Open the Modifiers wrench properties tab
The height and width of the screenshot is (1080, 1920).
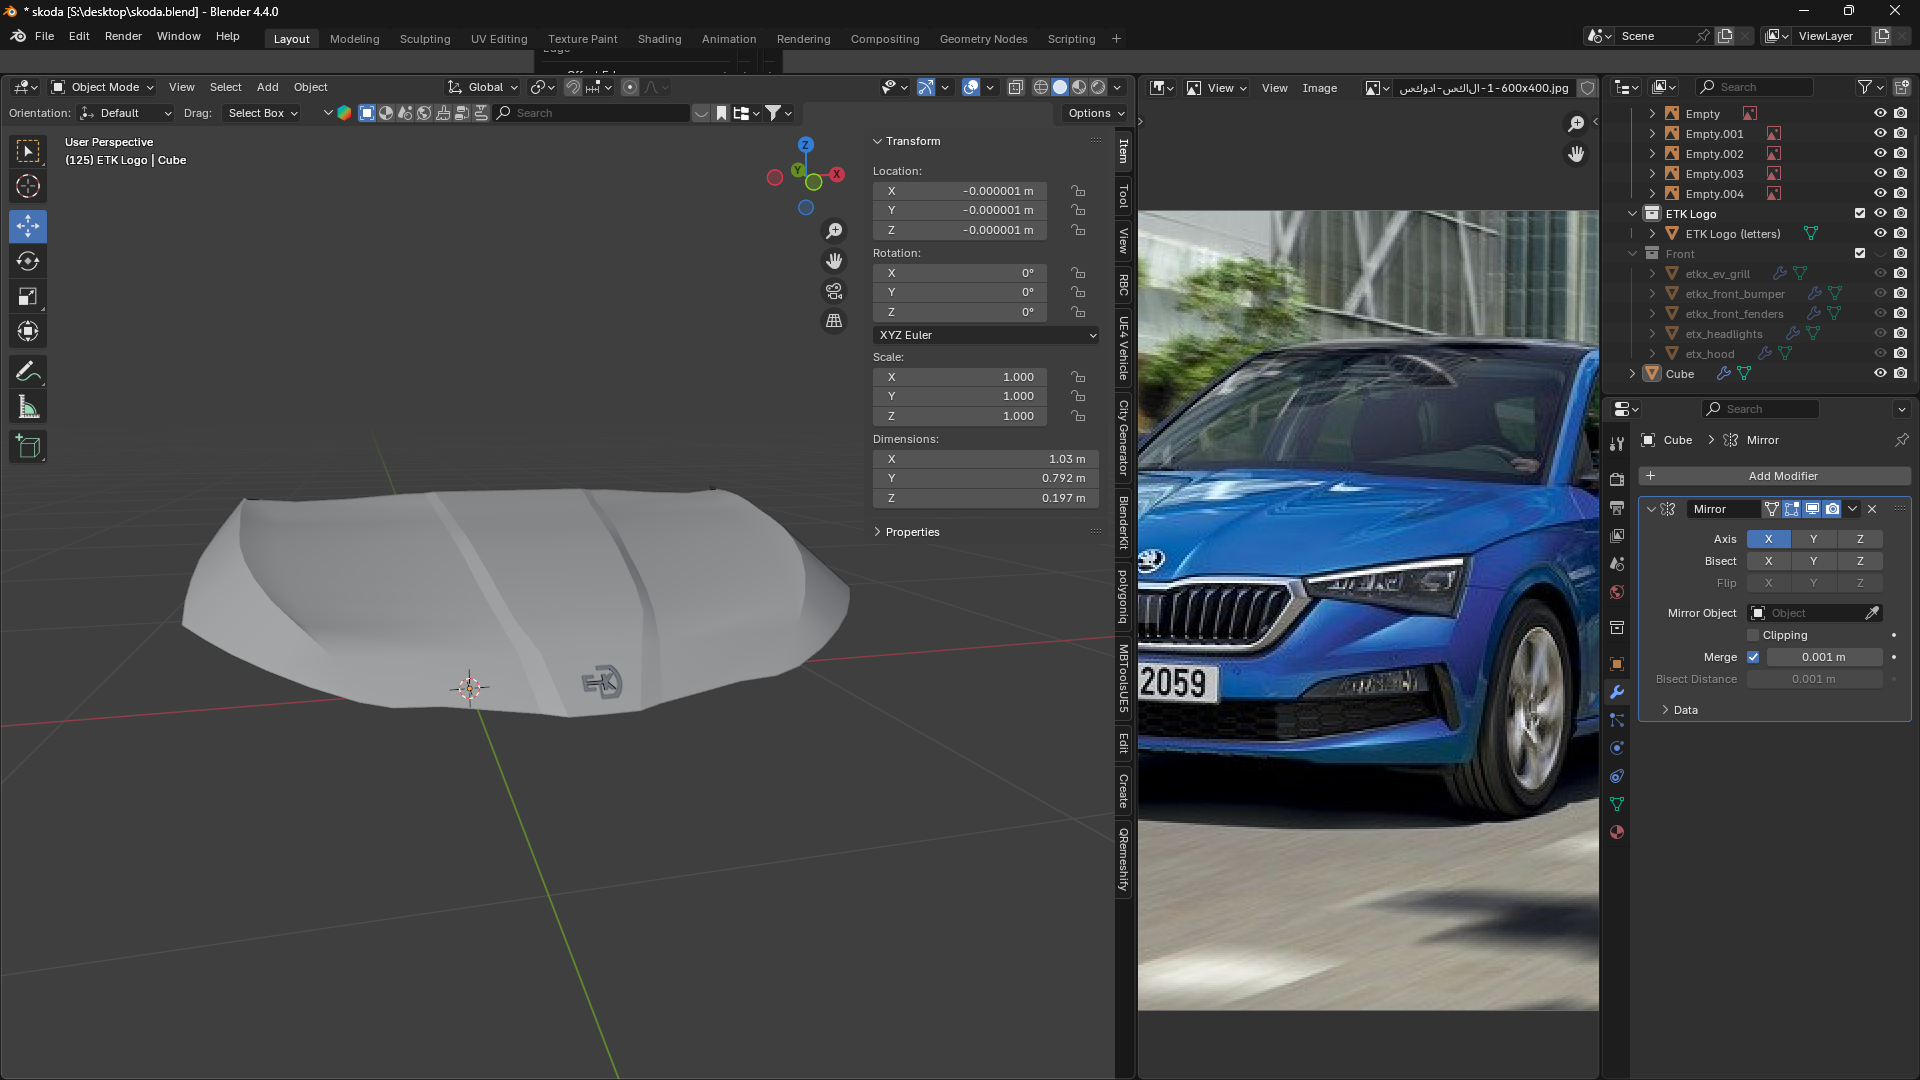(x=1617, y=692)
